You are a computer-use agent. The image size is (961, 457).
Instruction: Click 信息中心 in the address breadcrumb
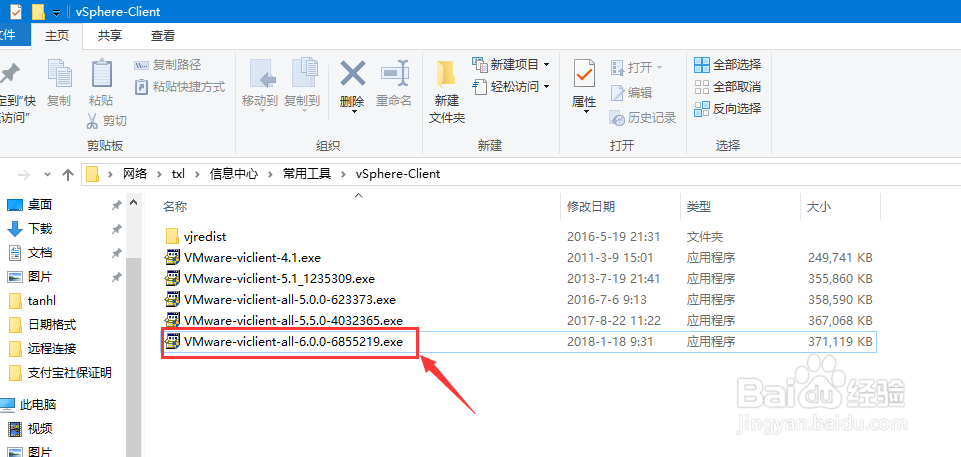point(234,174)
